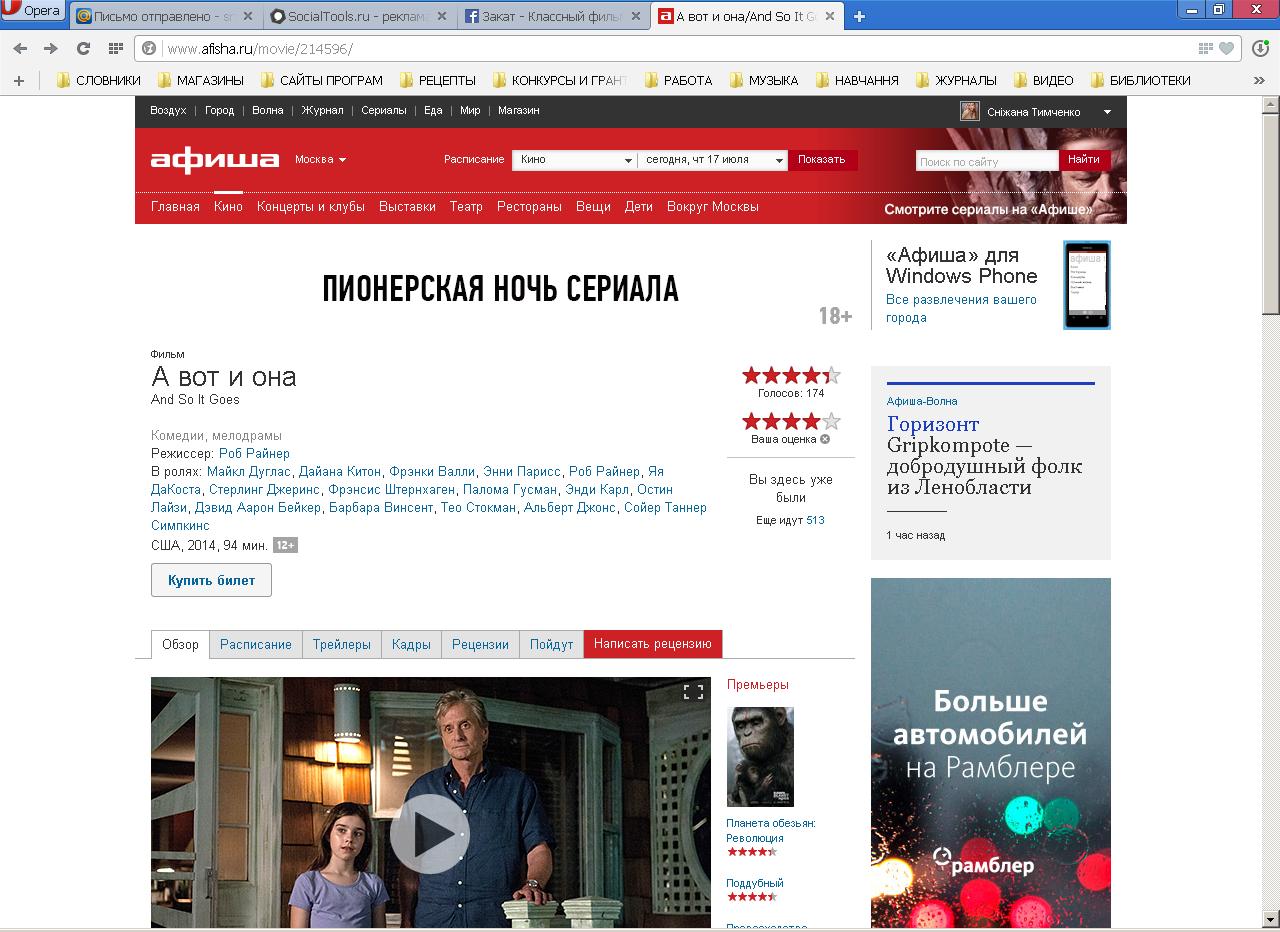The image size is (1280, 932).
Task: Open the СЛОВНИКИ bookmarks folder
Action: pos(99,80)
